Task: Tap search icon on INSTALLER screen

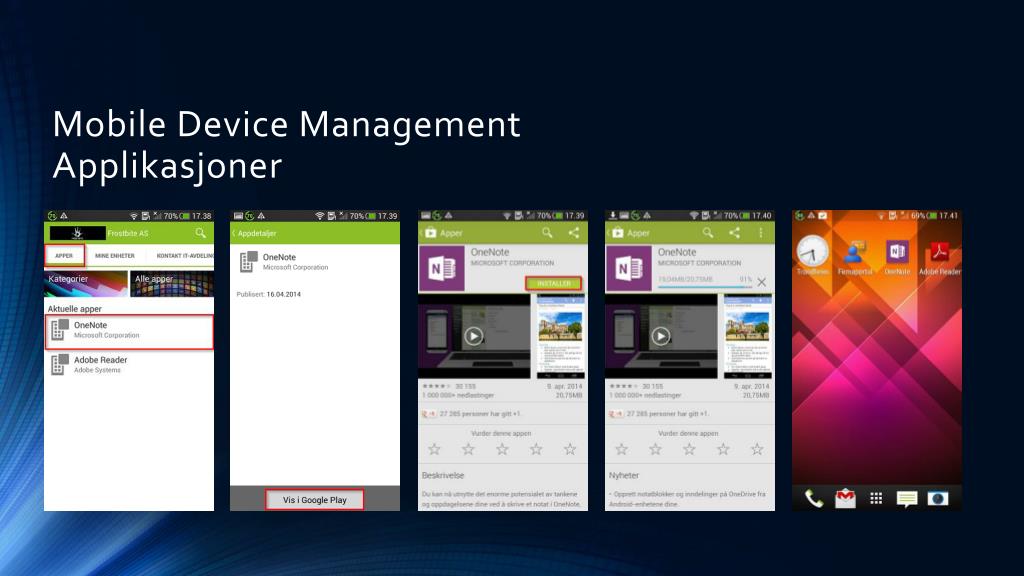Action: pos(547,232)
